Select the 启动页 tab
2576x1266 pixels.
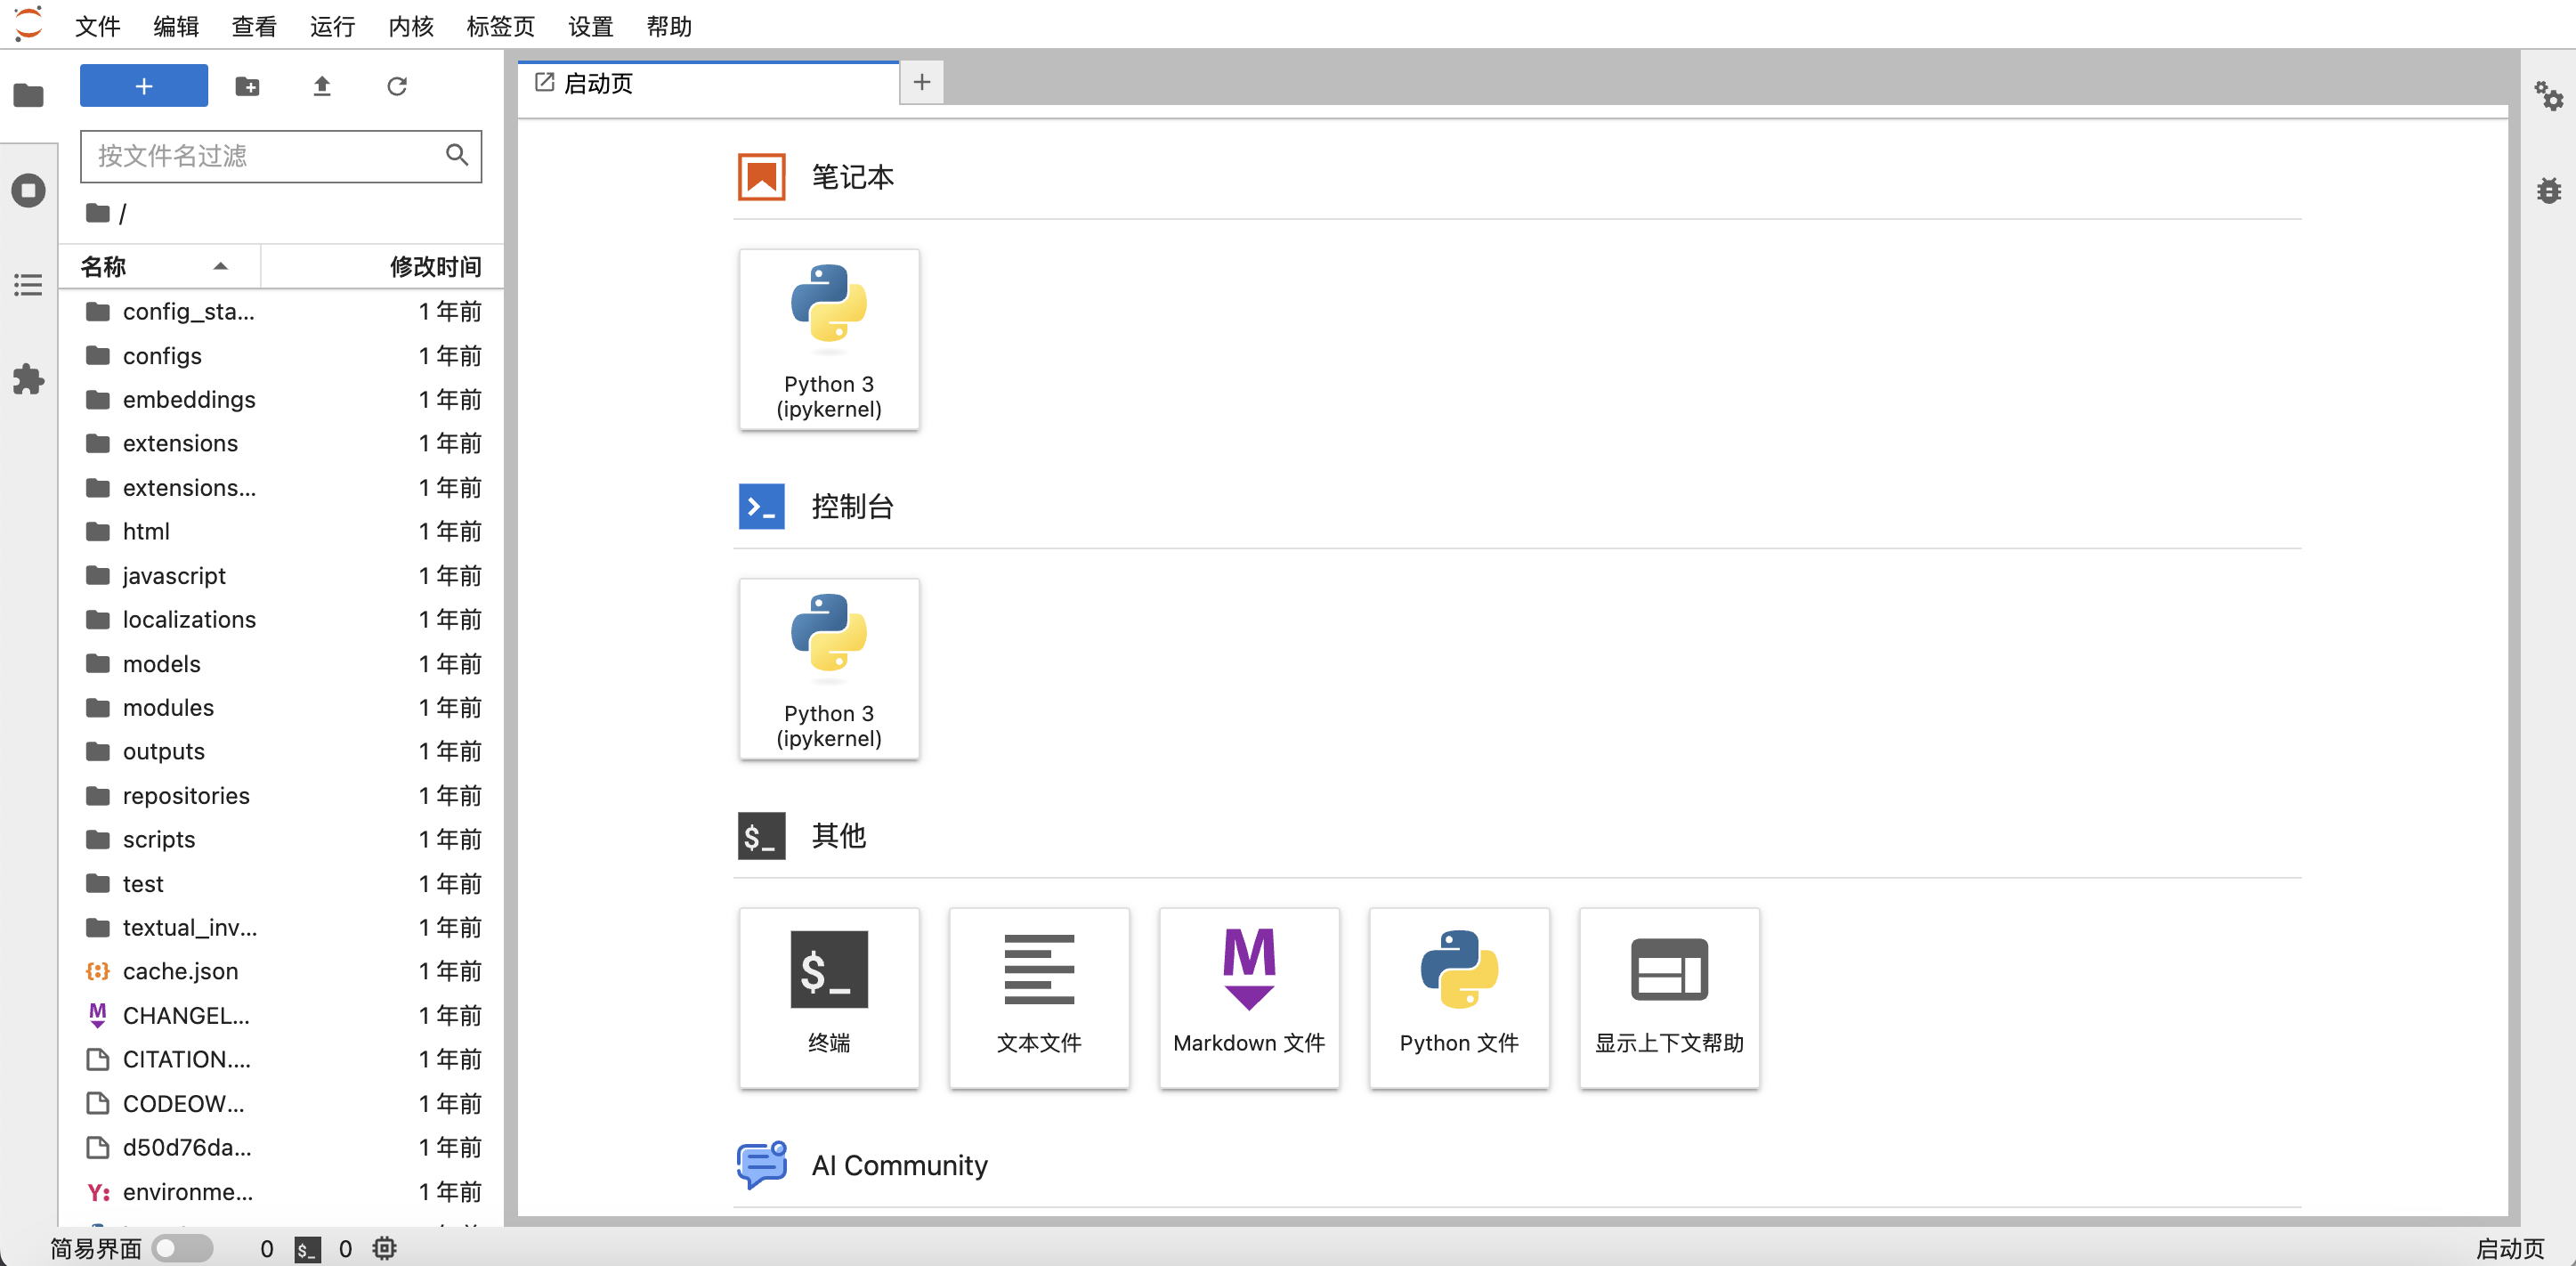tap(708, 83)
